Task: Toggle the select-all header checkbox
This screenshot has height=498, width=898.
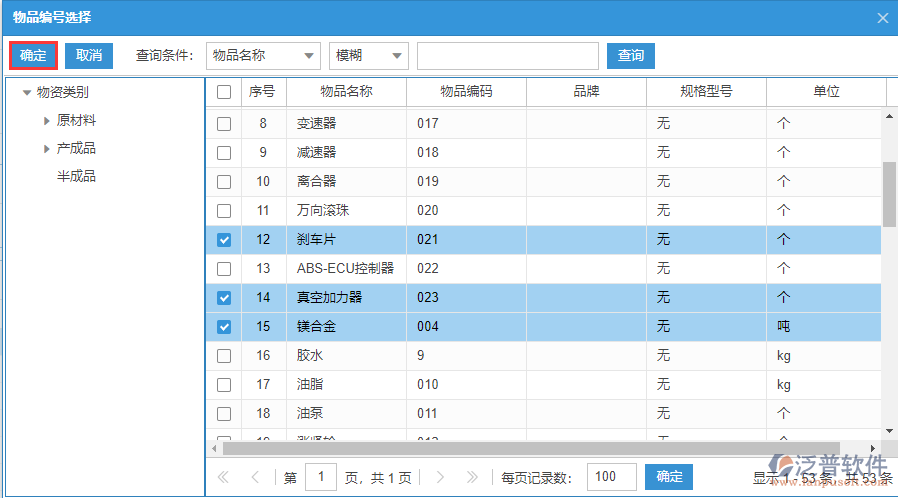Action: tap(224, 92)
